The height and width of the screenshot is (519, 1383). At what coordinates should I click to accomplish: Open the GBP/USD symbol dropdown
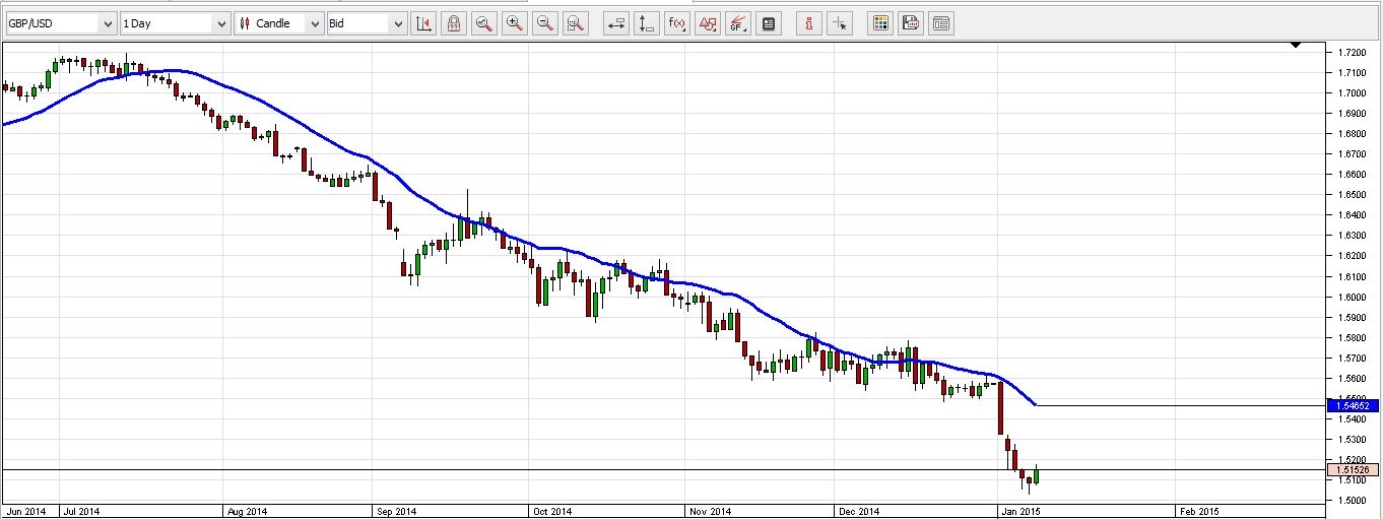click(x=60, y=23)
